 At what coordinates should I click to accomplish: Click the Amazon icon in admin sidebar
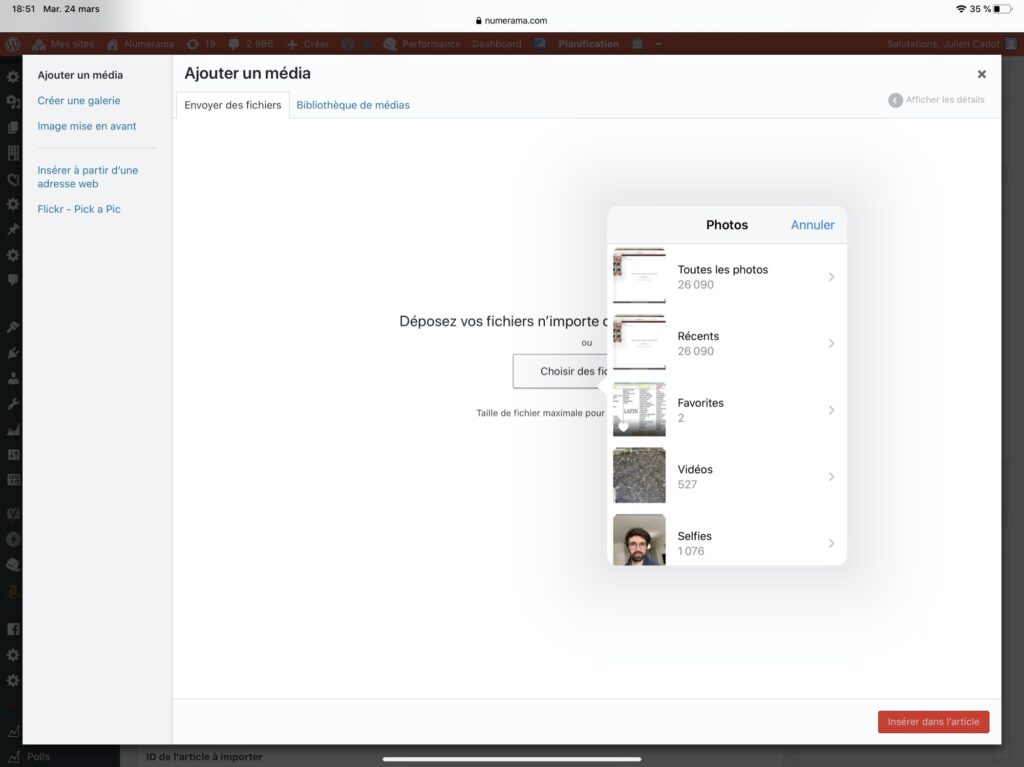coord(12,591)
